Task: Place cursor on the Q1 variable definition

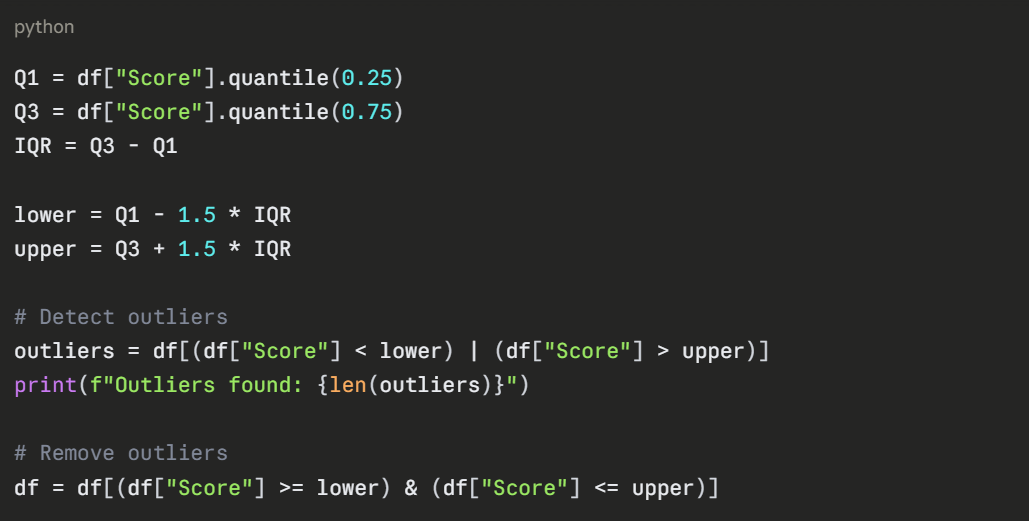Action: tap(26, 78)
